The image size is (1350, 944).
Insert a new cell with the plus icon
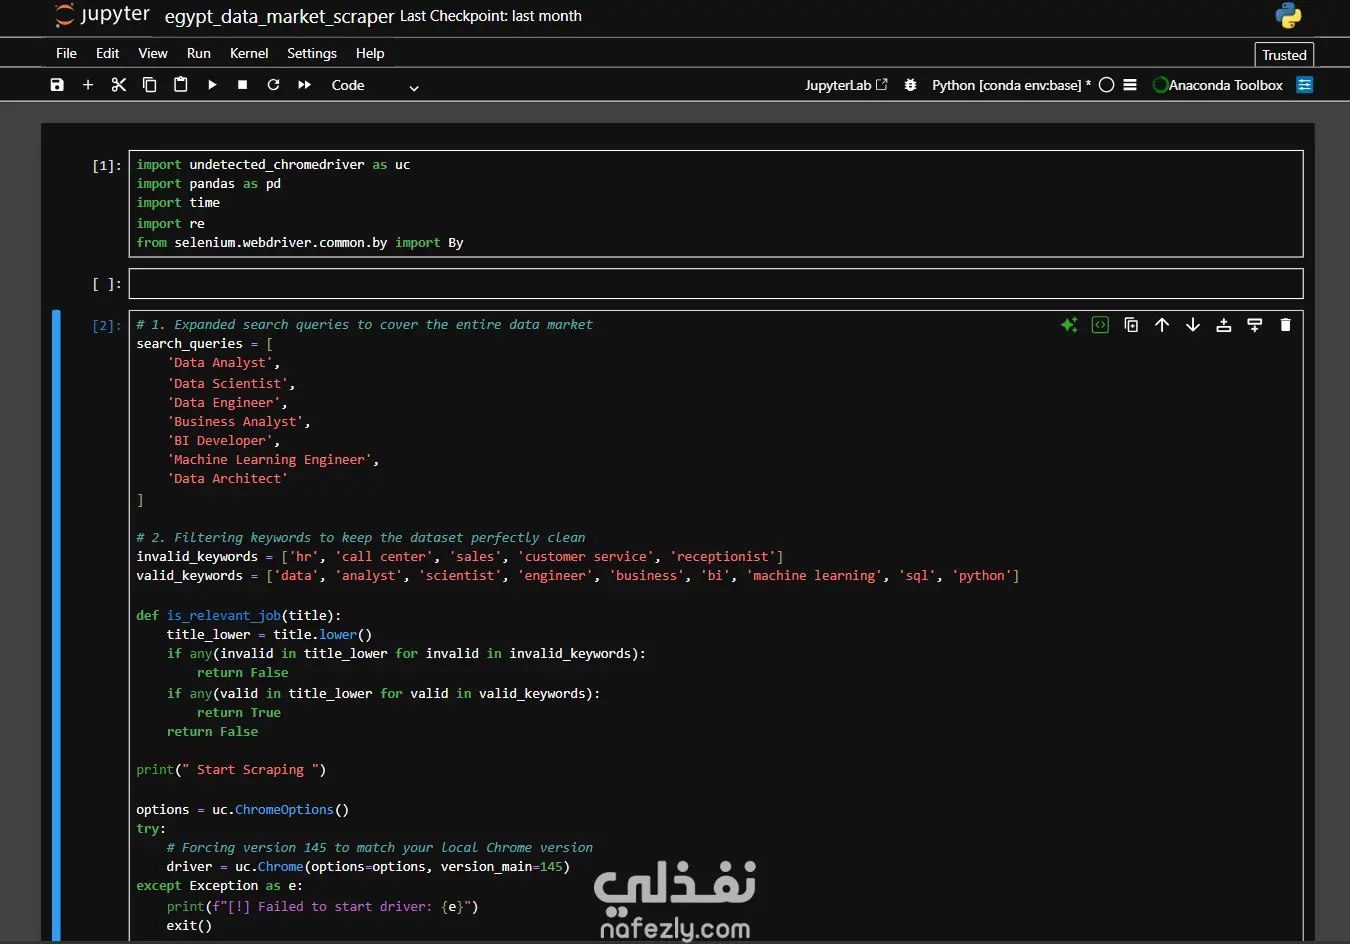pos(88,85)
